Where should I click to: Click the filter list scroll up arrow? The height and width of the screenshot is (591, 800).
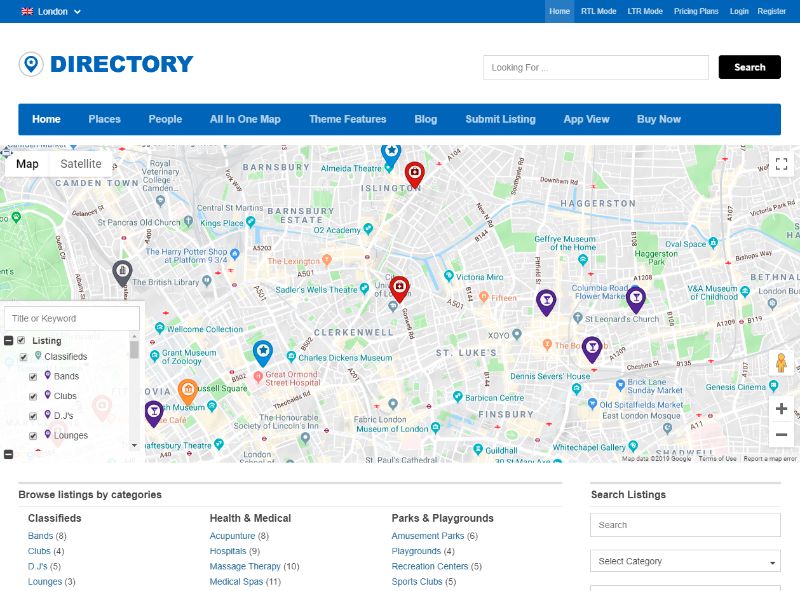[134, 336]
